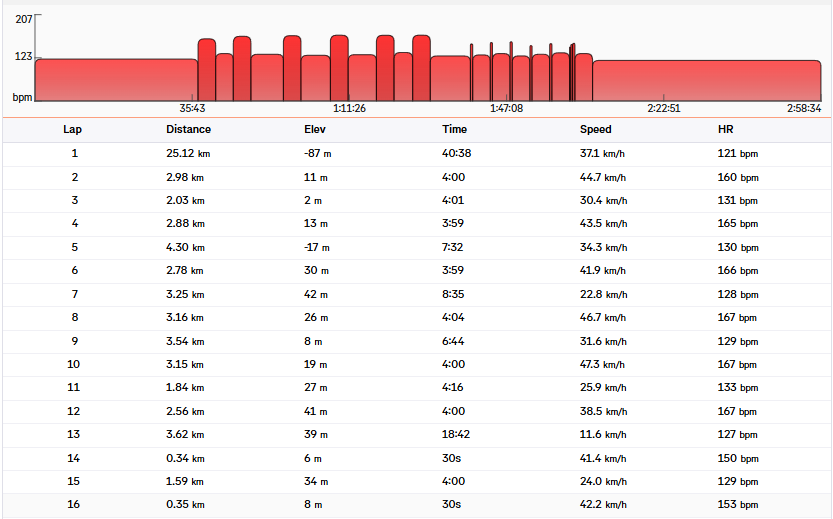Click the 43.5 km/h speed cell
Image resolution: width=833 pixels, height=519 pixels.
click(x=603, y=224)
